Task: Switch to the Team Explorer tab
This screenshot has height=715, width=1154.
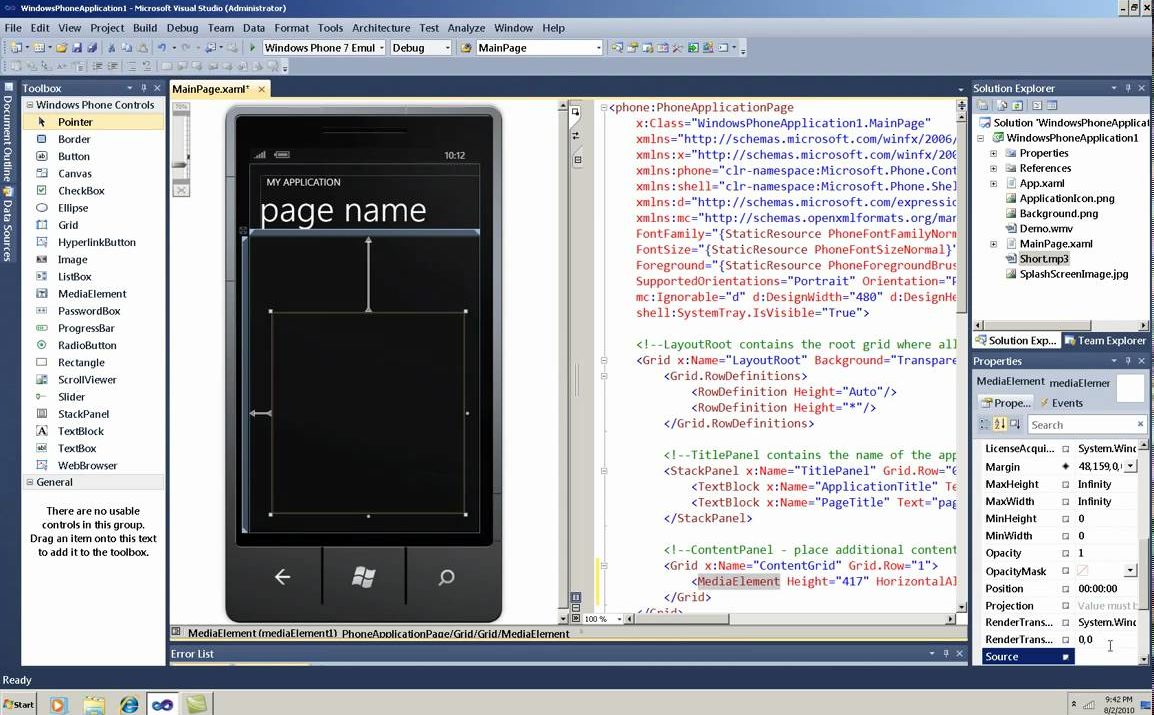Action: tap(1104, 340)
